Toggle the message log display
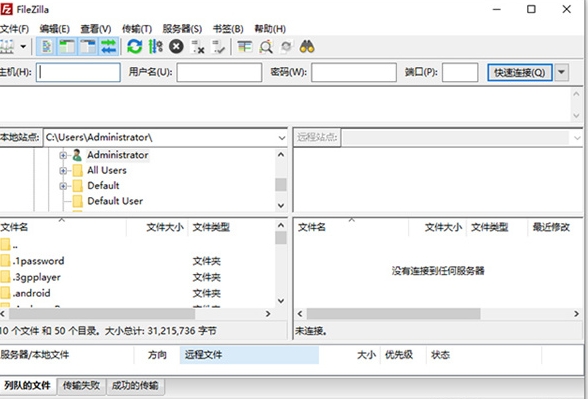Screen dimensions: 588x399 [x=47, y=47]
